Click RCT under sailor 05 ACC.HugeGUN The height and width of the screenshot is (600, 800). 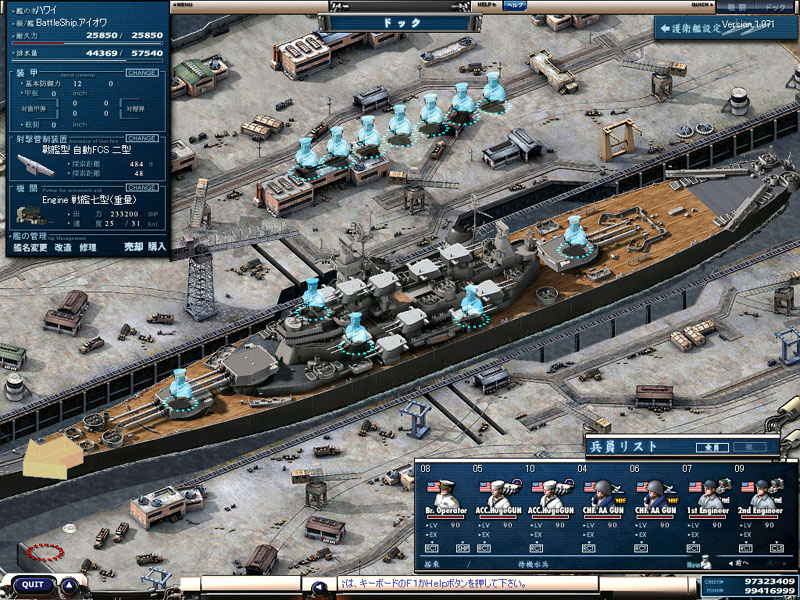click(x=484, y=548)
